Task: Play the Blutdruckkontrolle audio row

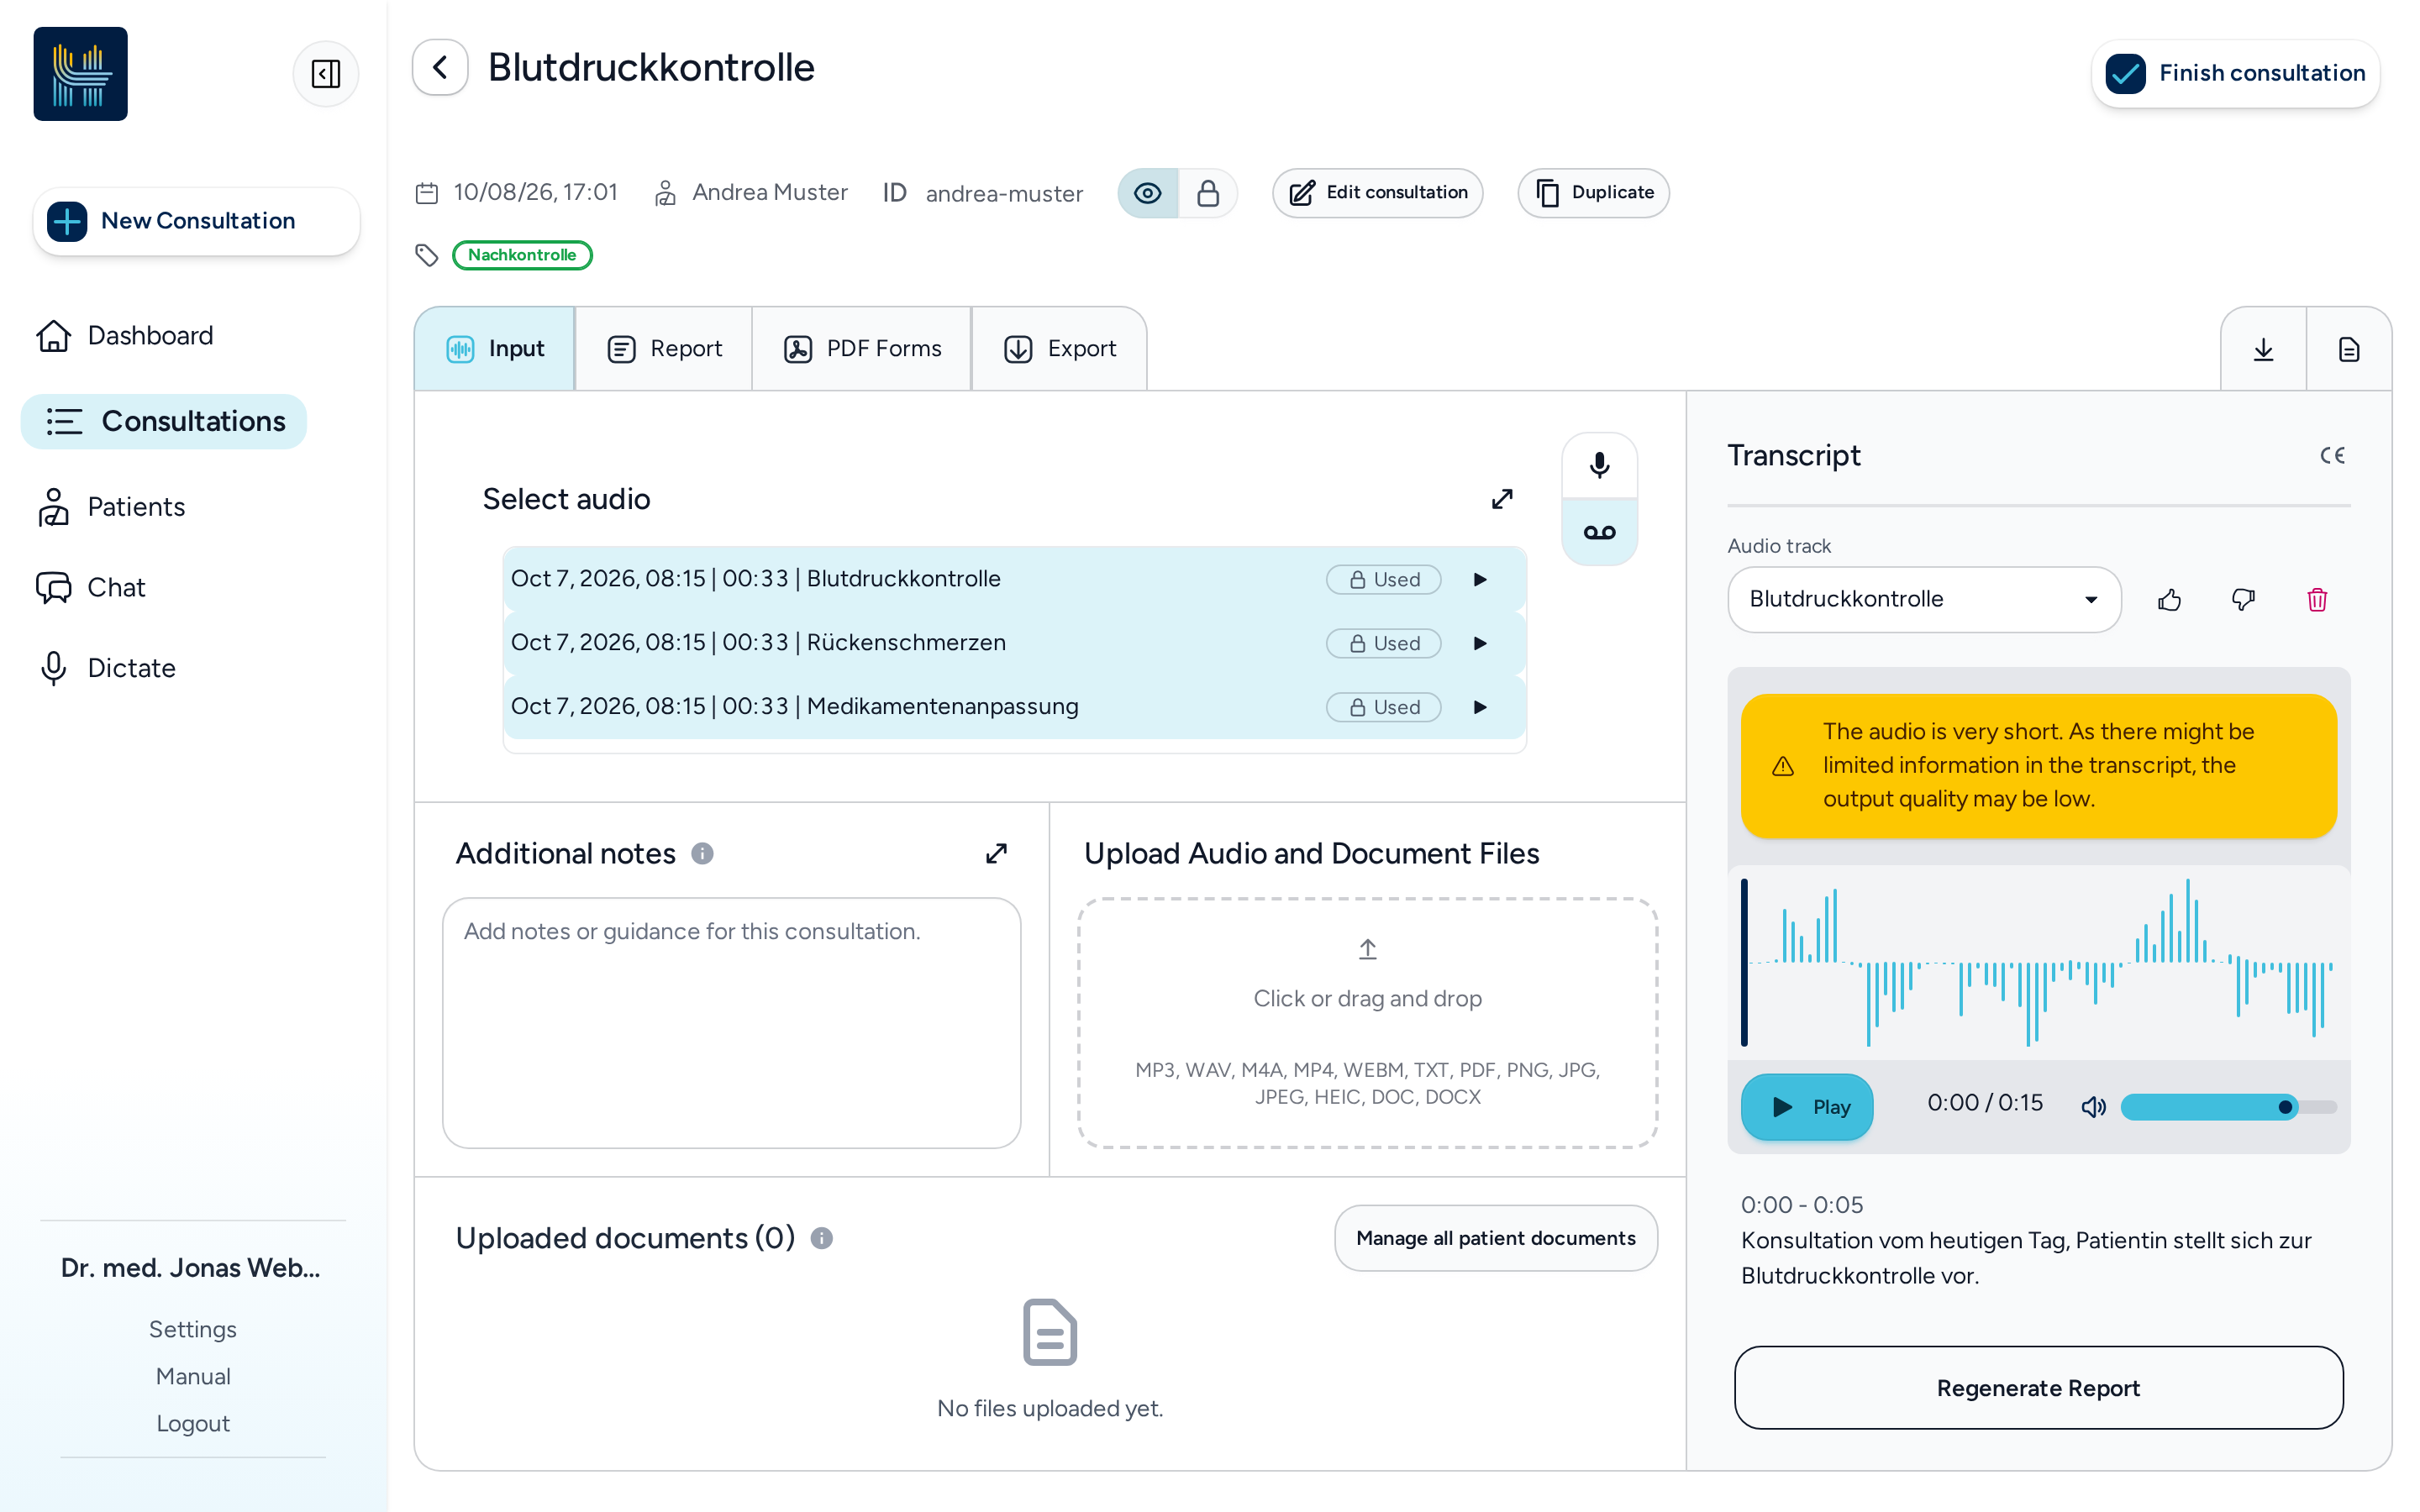Action: 1480,579
